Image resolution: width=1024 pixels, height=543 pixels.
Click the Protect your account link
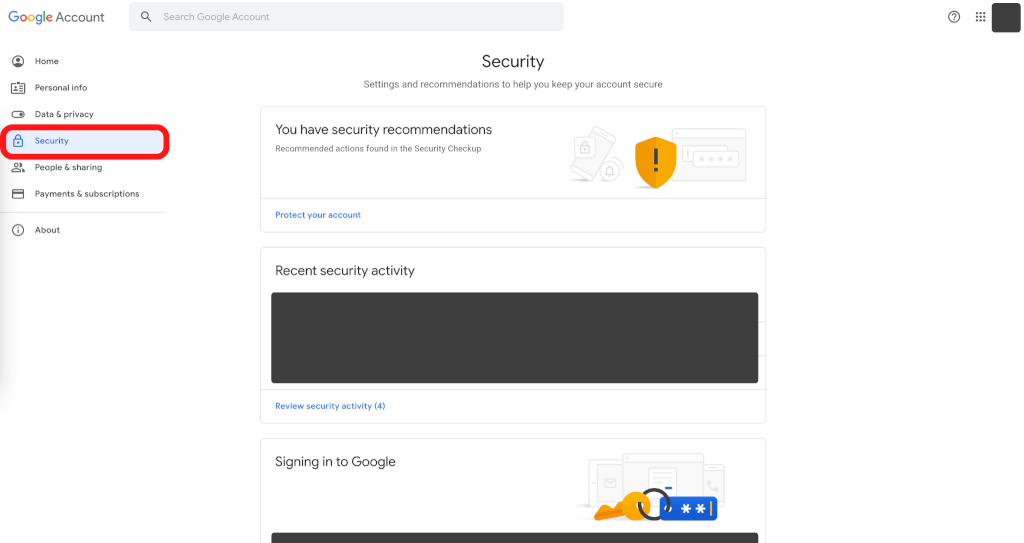[x=318, y=215]
